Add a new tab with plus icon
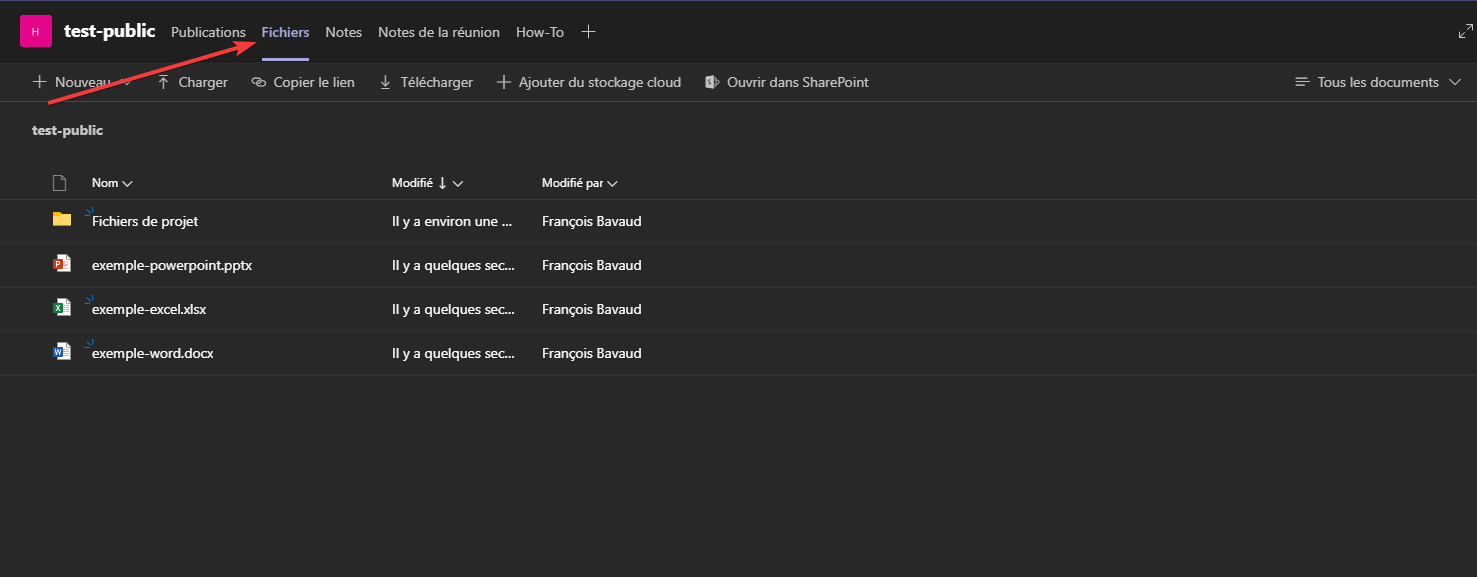This screenshot has width=1477, height=577. 589,32
